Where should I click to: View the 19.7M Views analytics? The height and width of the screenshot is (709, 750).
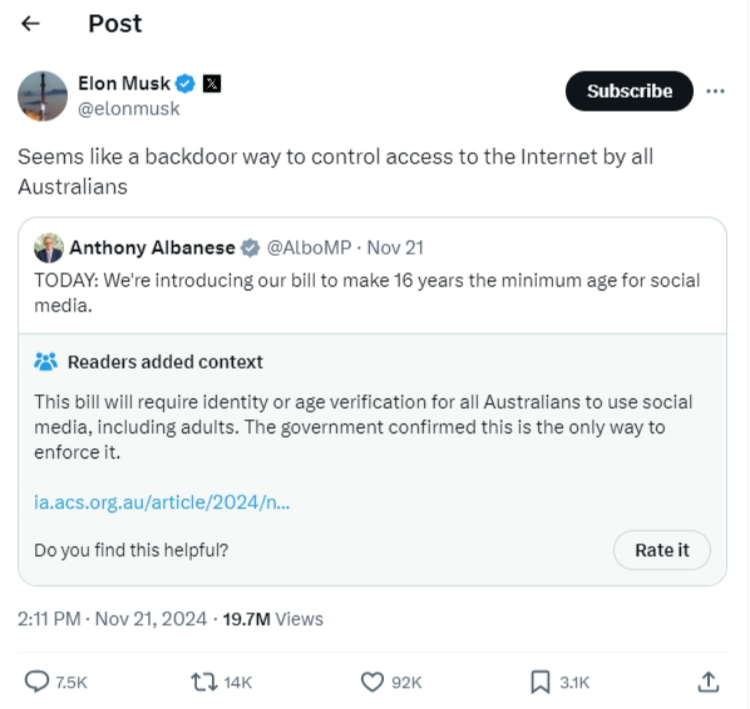click(272, 619)
